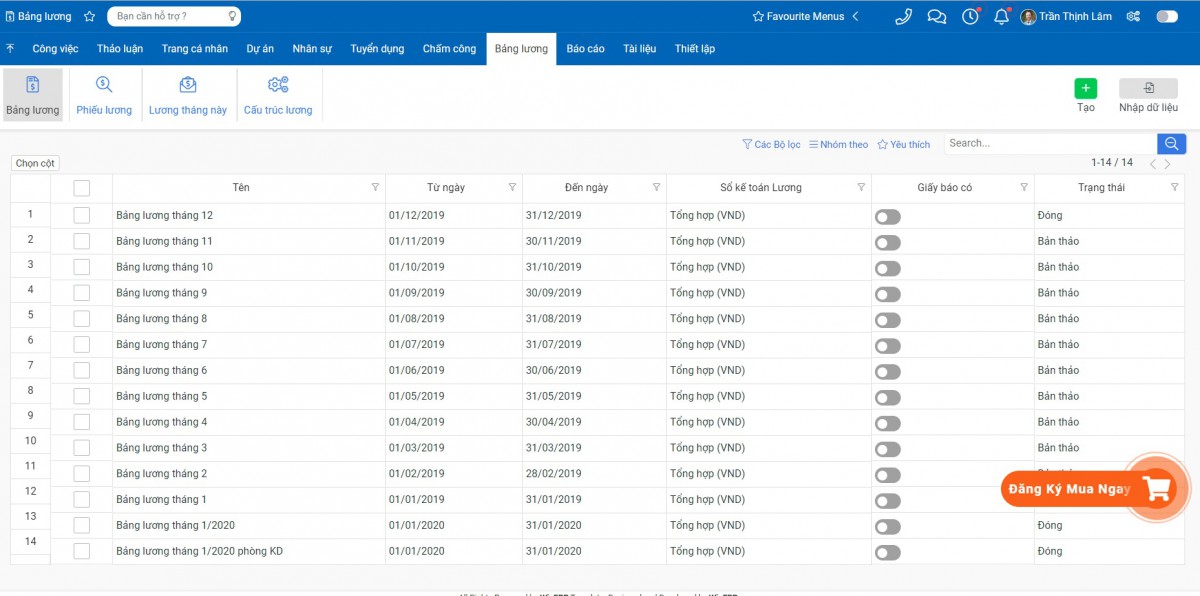The image size is (1200, 596).
Task: Open Lương tháng này section
Action: click(x=188, y=86)
